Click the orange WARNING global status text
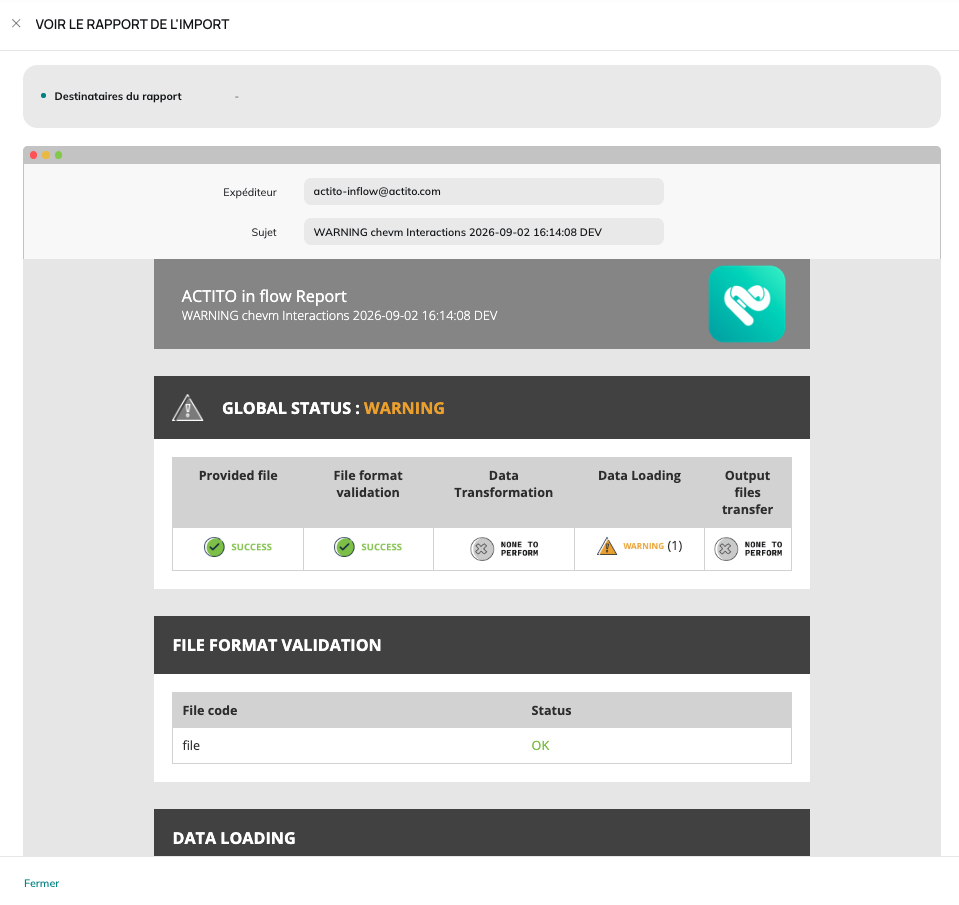 404,408
